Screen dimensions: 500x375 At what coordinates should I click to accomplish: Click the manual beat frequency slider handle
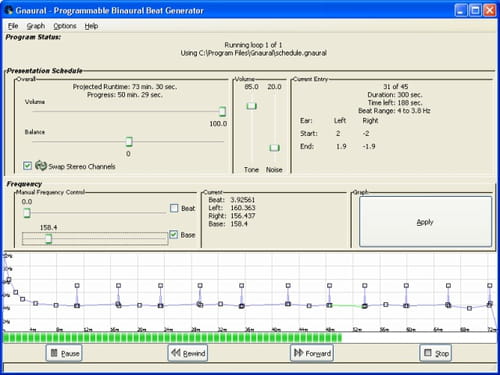point(27,213)
